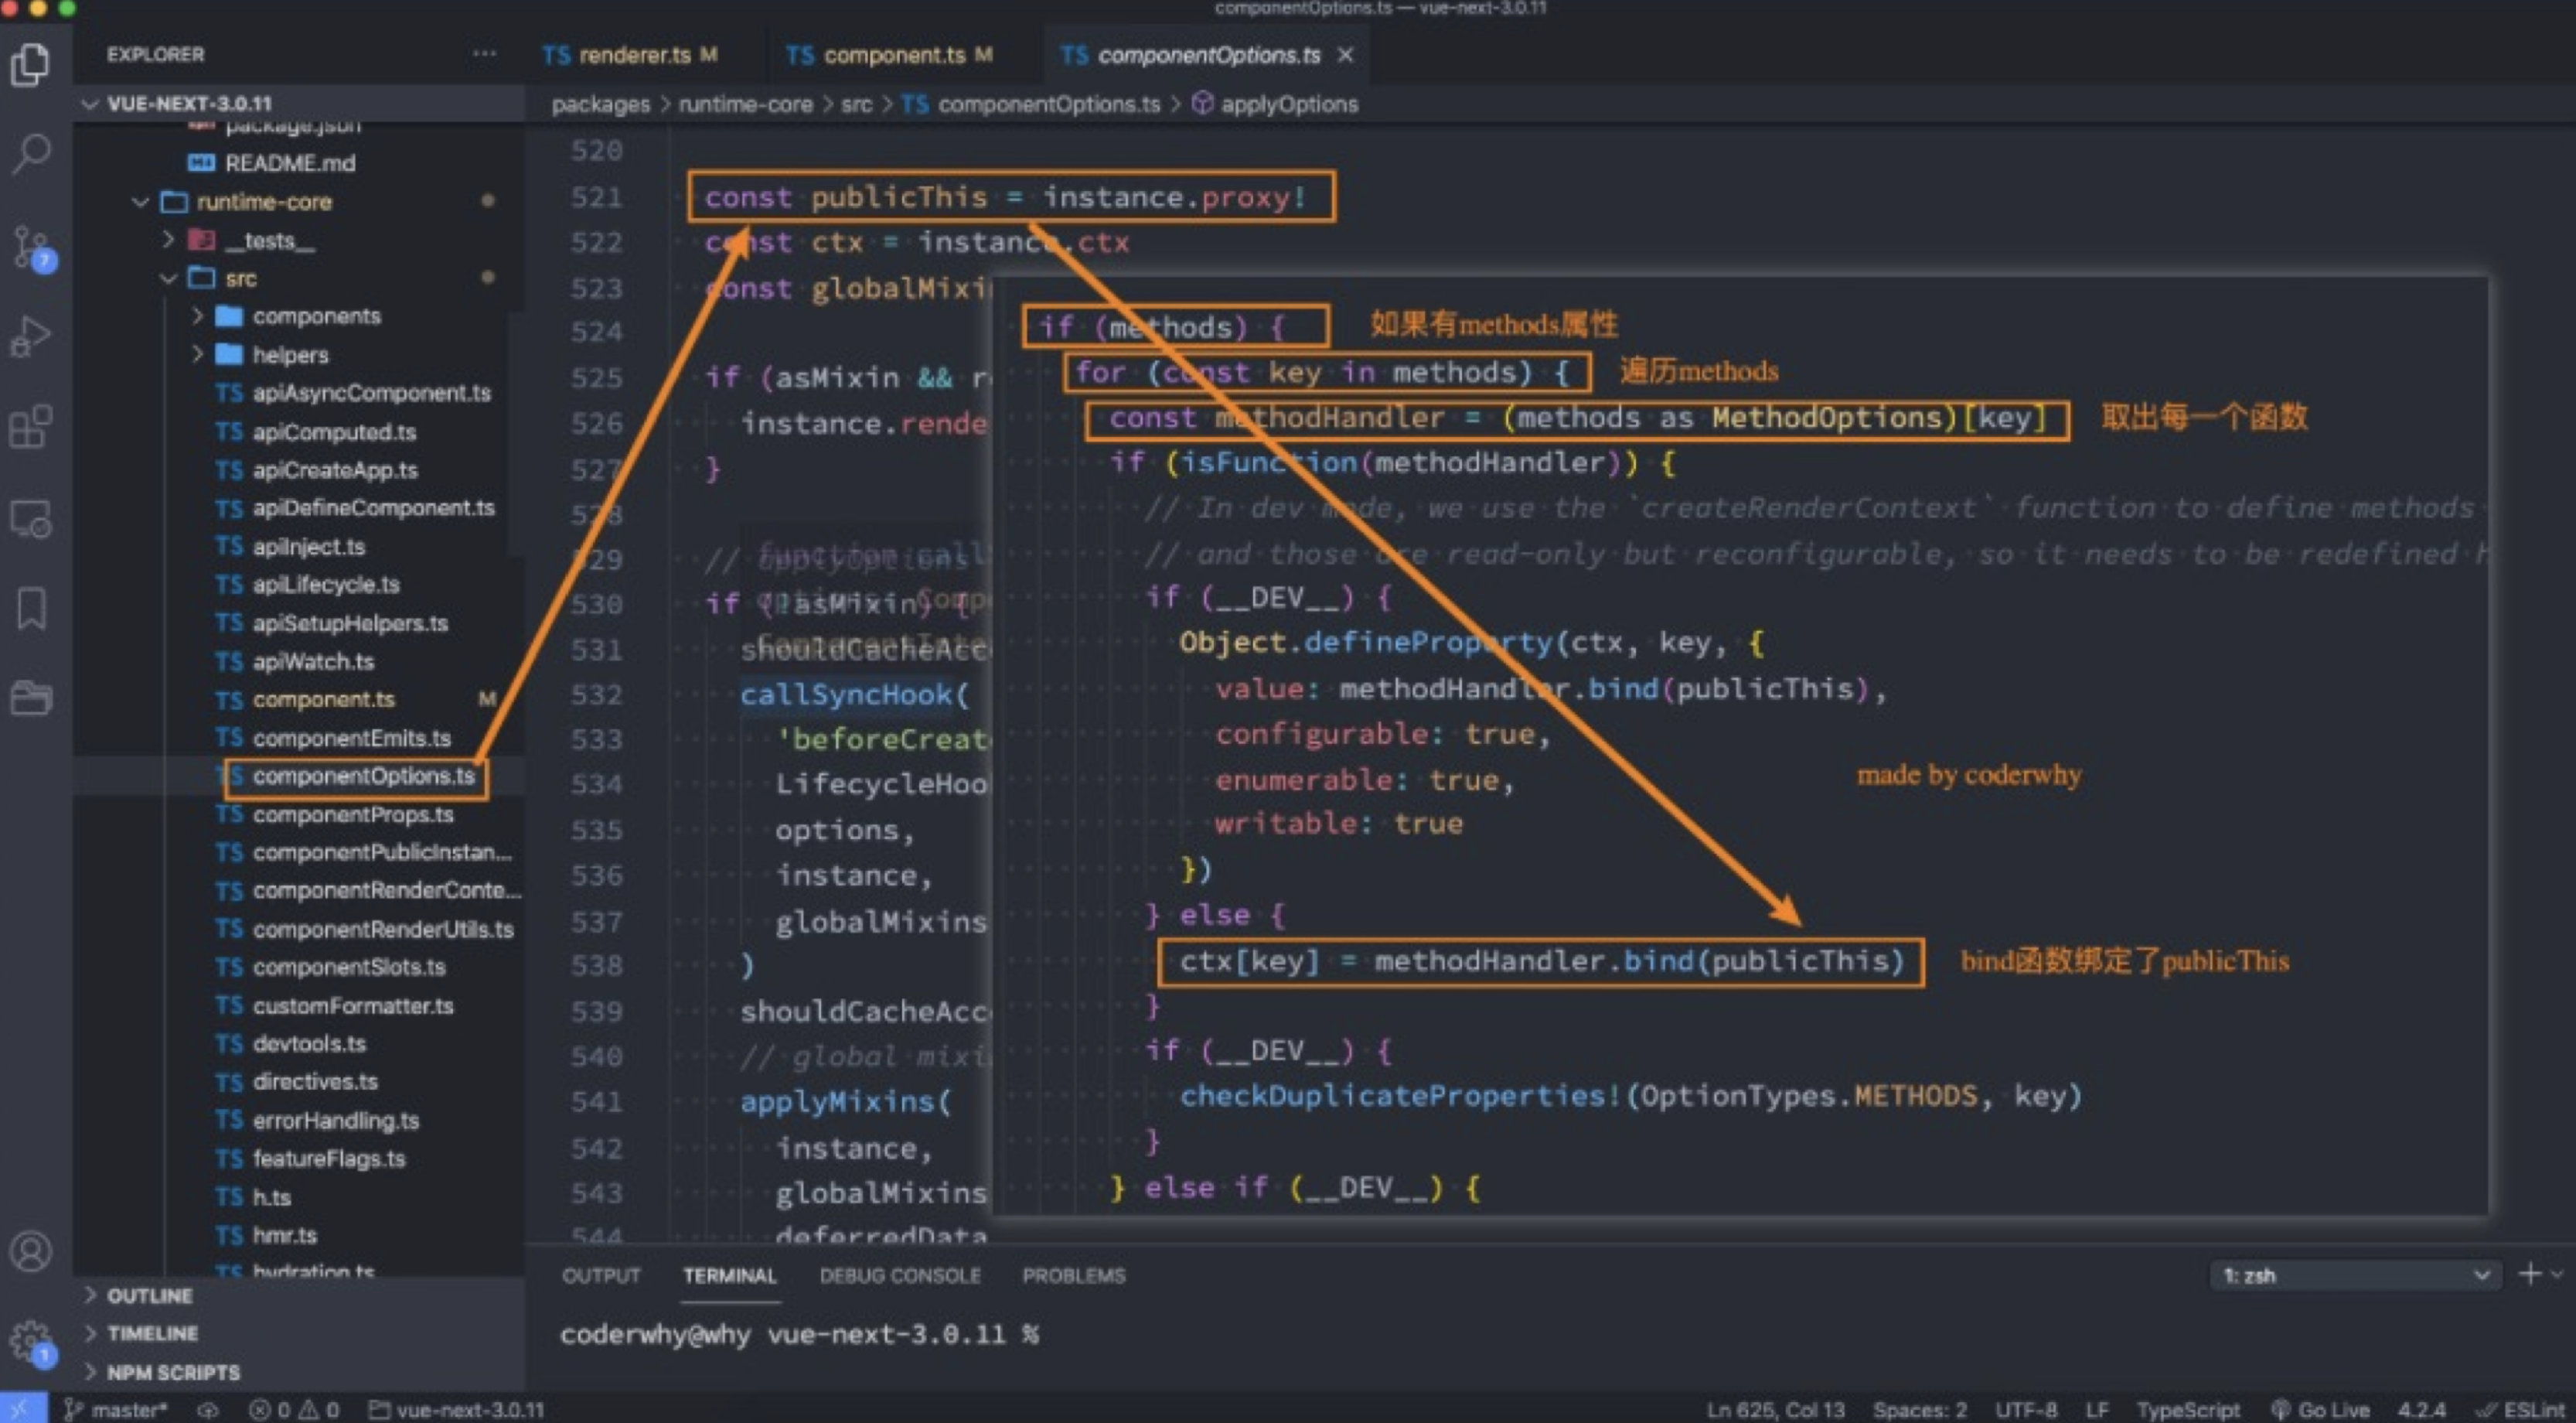Switch to PROBLEMS panel tab

coord(1073,1276)
